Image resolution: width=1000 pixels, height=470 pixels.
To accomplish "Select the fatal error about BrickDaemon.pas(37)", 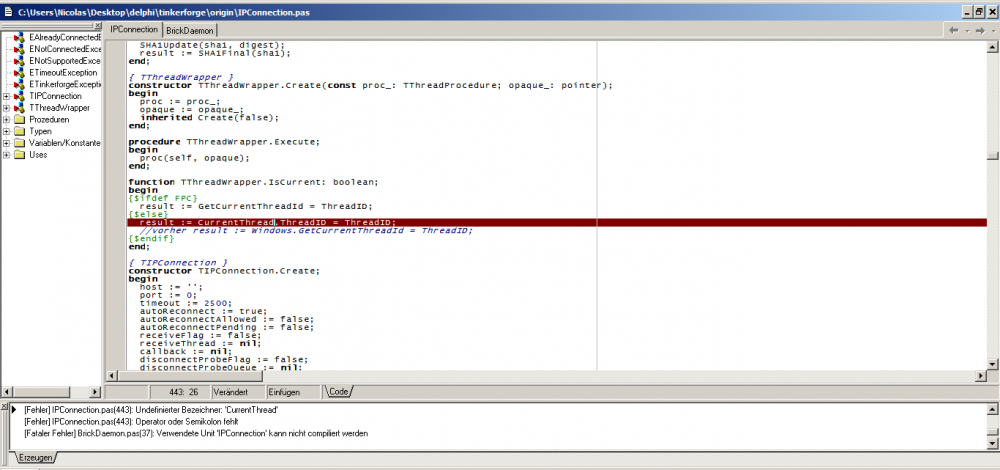I will click(196, 434).
